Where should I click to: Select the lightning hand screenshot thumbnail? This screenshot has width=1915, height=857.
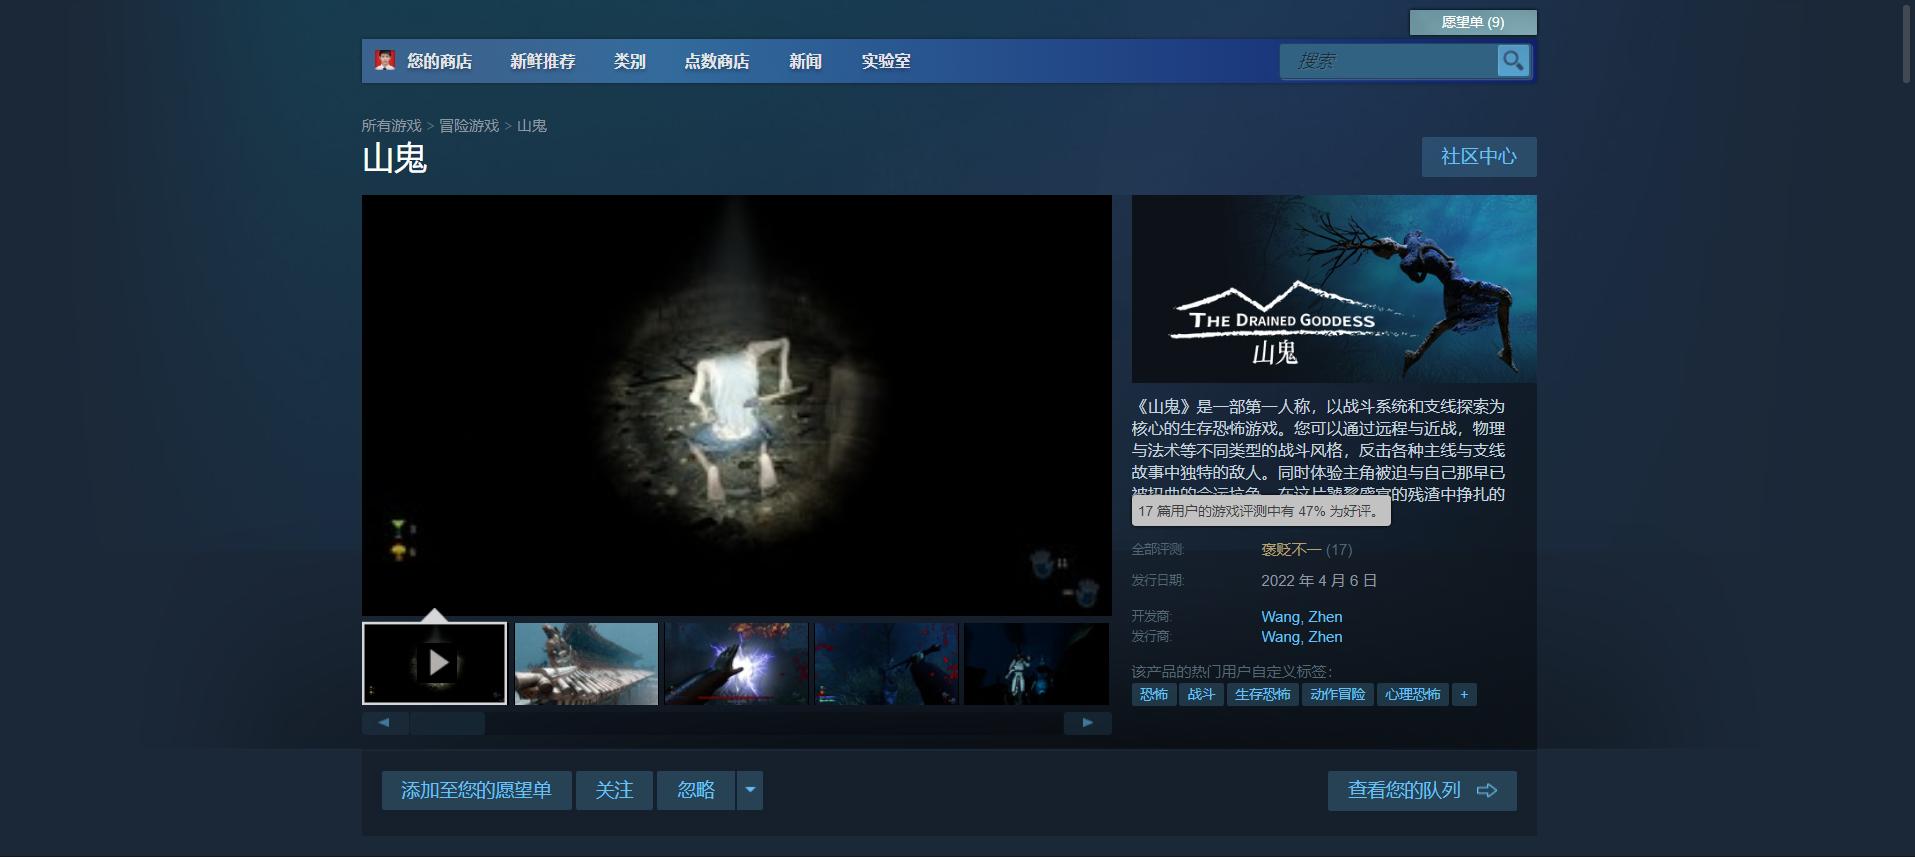click(x=736, y=664)
